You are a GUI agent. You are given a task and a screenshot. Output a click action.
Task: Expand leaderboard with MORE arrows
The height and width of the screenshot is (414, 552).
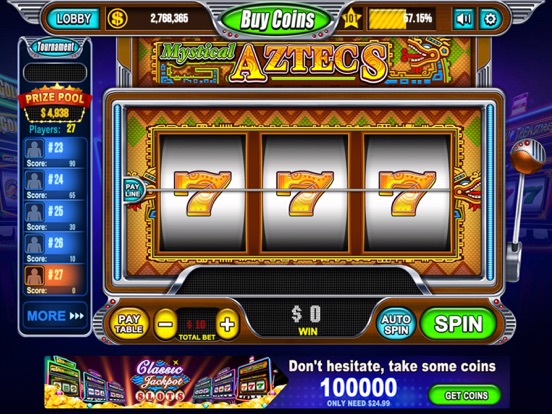55,316
